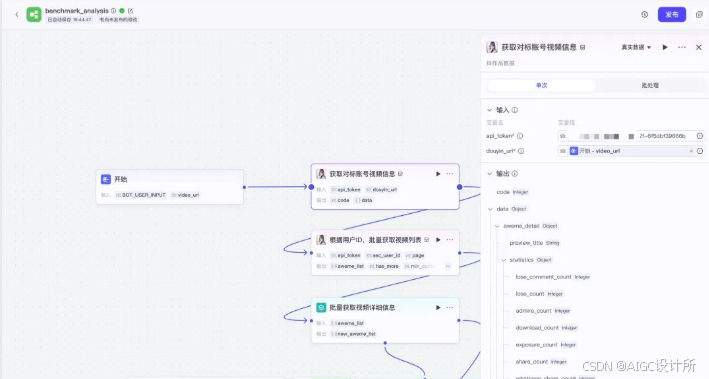The height and width of the screenshot is (379, 709).
Task: Click 批量获取视频详细信息 teal node icon
Action: (321, 308)
